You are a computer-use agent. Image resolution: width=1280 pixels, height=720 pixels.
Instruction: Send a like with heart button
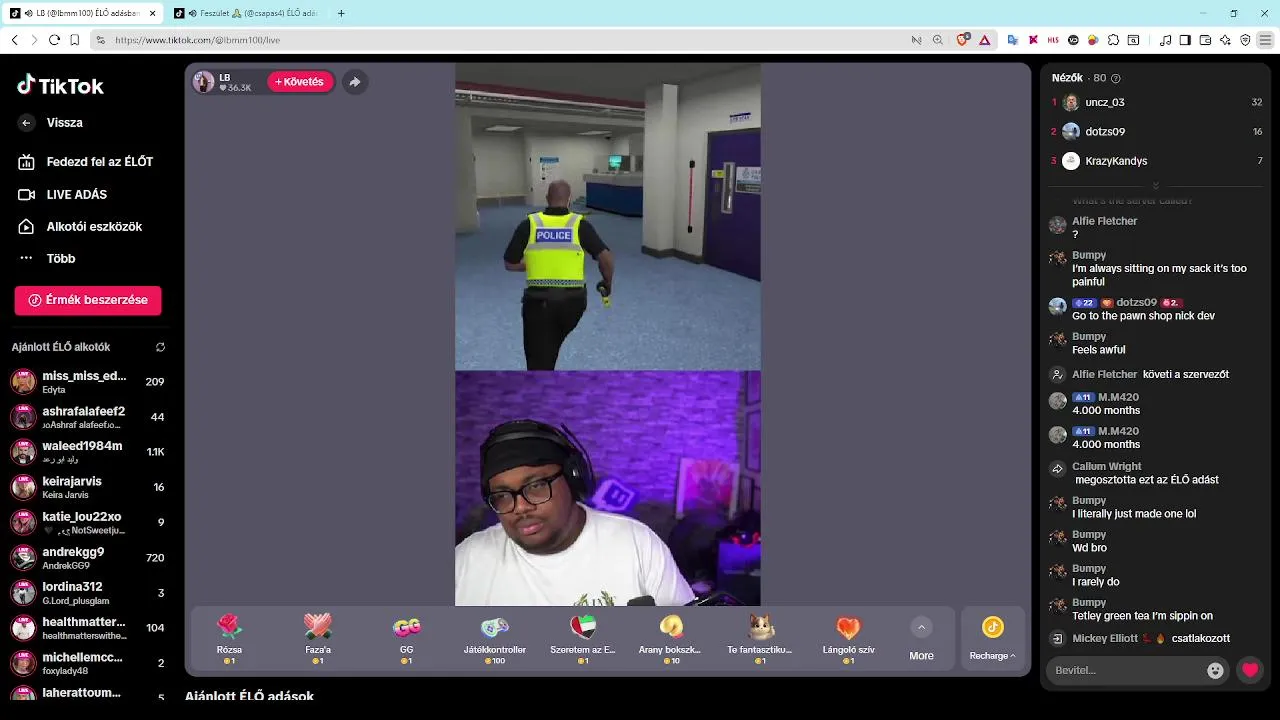coord(1250,671)
